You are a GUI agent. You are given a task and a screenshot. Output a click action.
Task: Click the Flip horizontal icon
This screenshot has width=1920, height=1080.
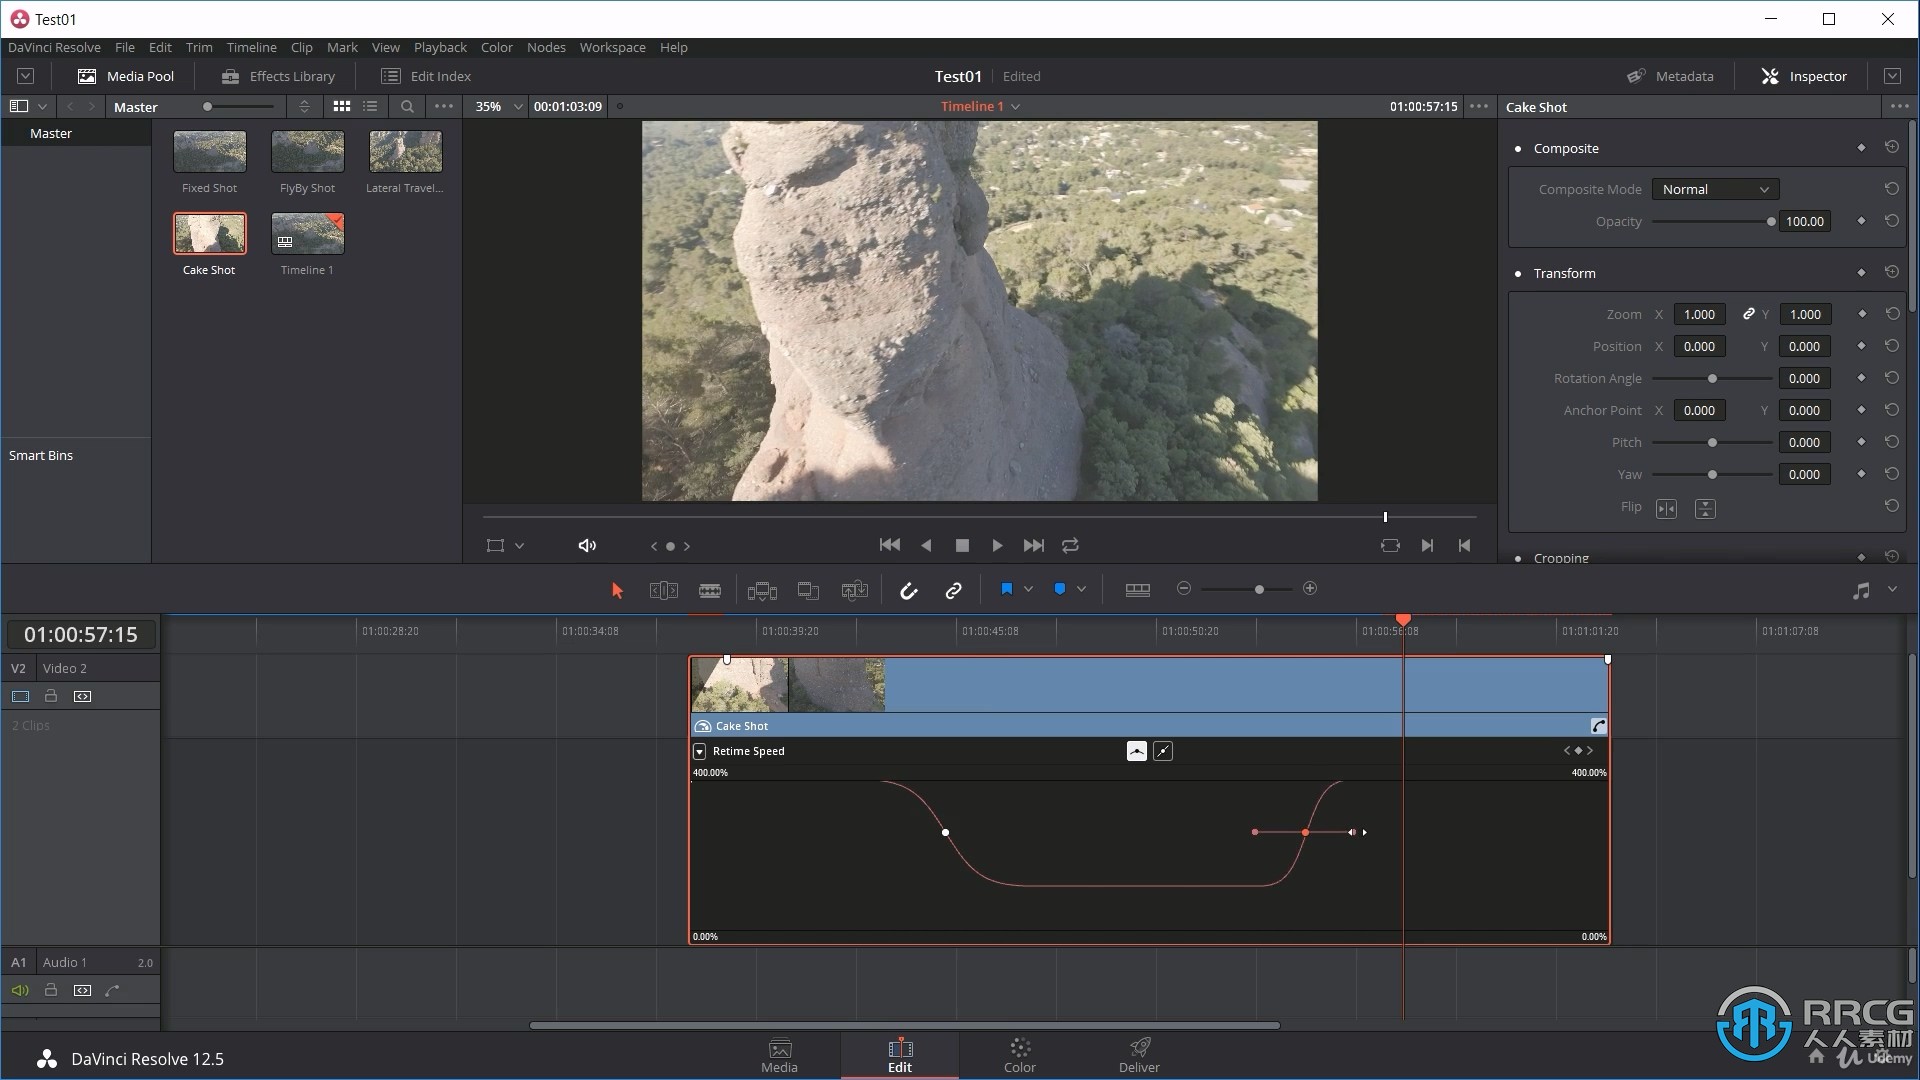click(x=1666, y=509)
